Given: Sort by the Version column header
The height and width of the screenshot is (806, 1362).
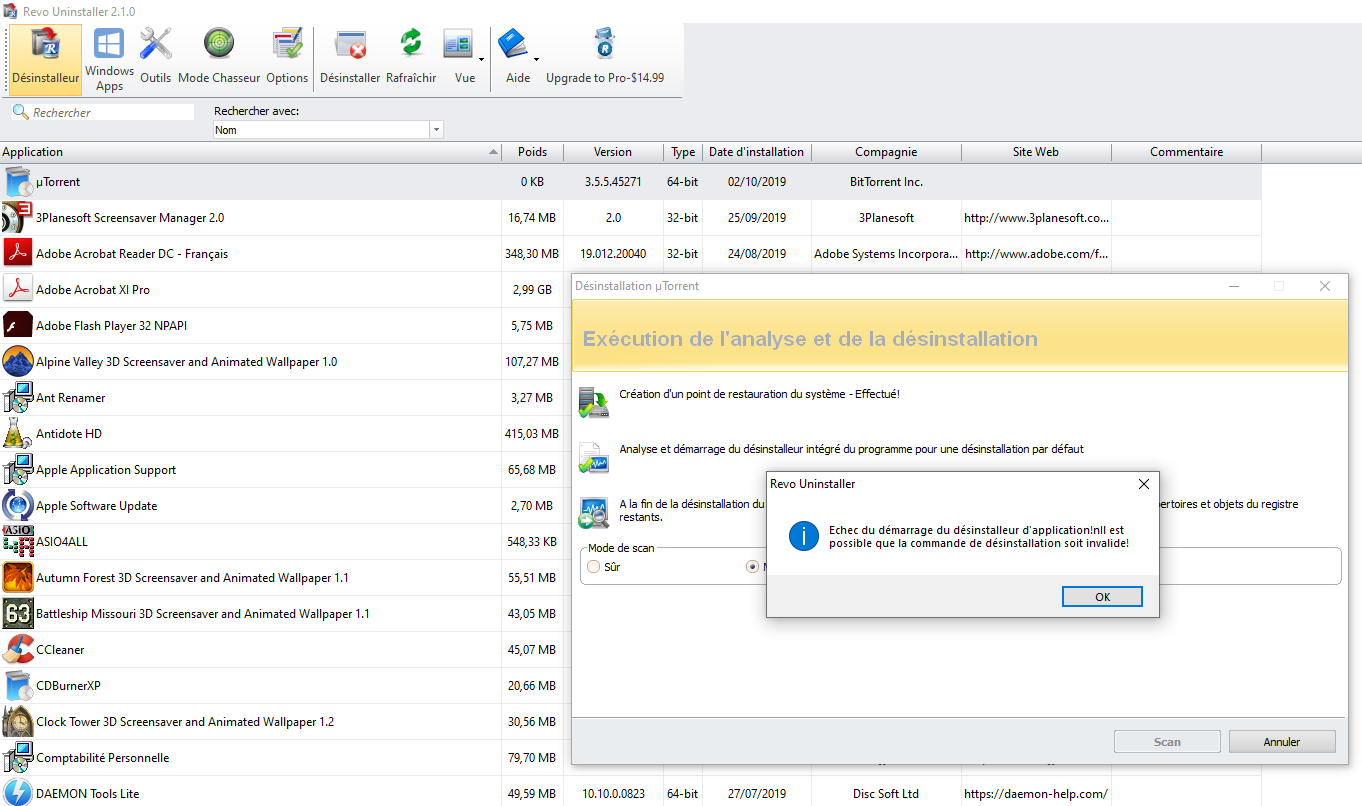Looking at the screenshot, I should pyautogui.click(x=613, y=152).
